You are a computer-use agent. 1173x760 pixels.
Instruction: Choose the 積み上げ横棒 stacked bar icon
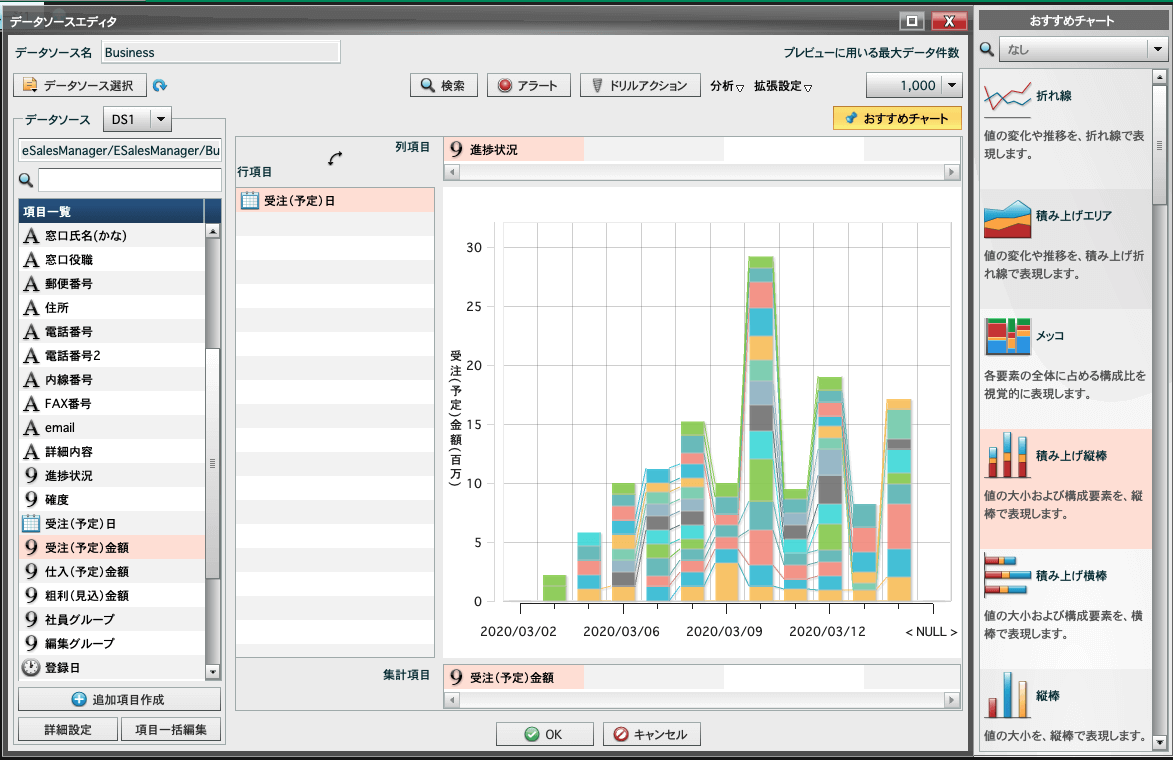[1007, 575]
